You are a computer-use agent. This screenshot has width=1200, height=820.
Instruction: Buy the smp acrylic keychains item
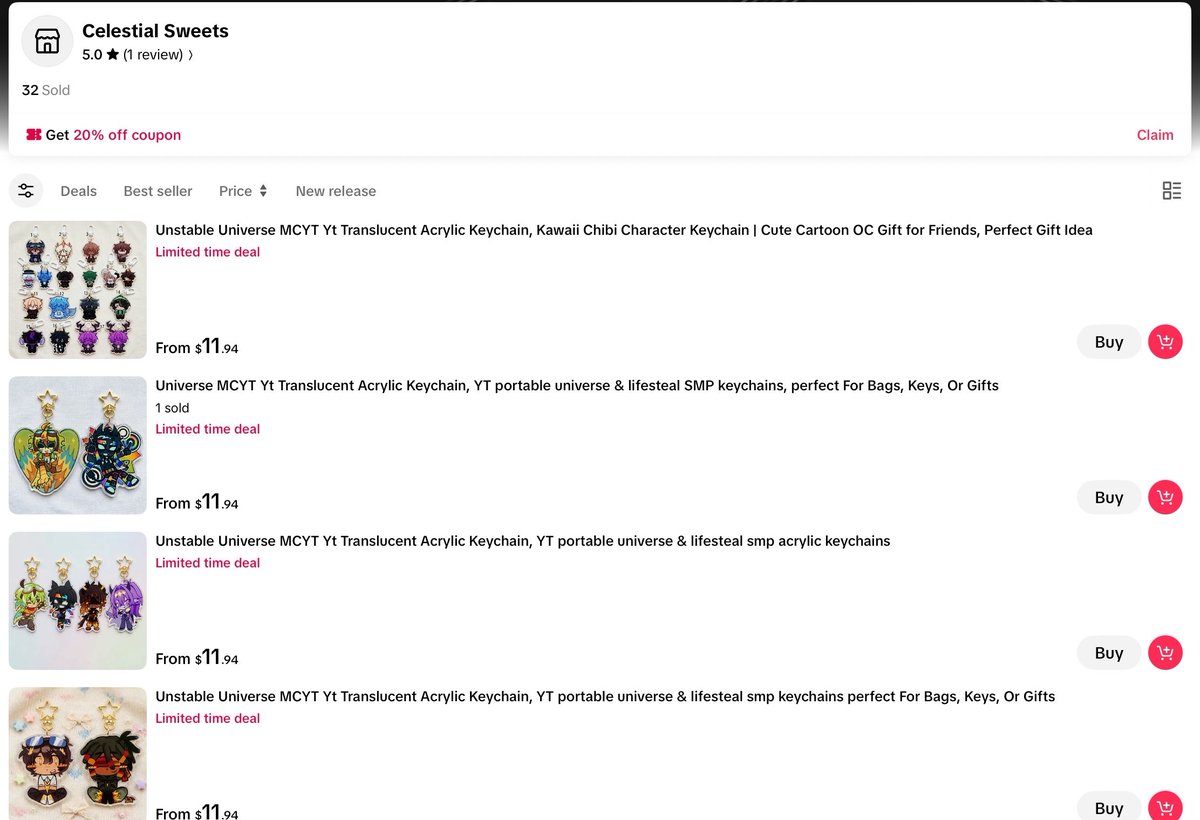coord(1109,653)
